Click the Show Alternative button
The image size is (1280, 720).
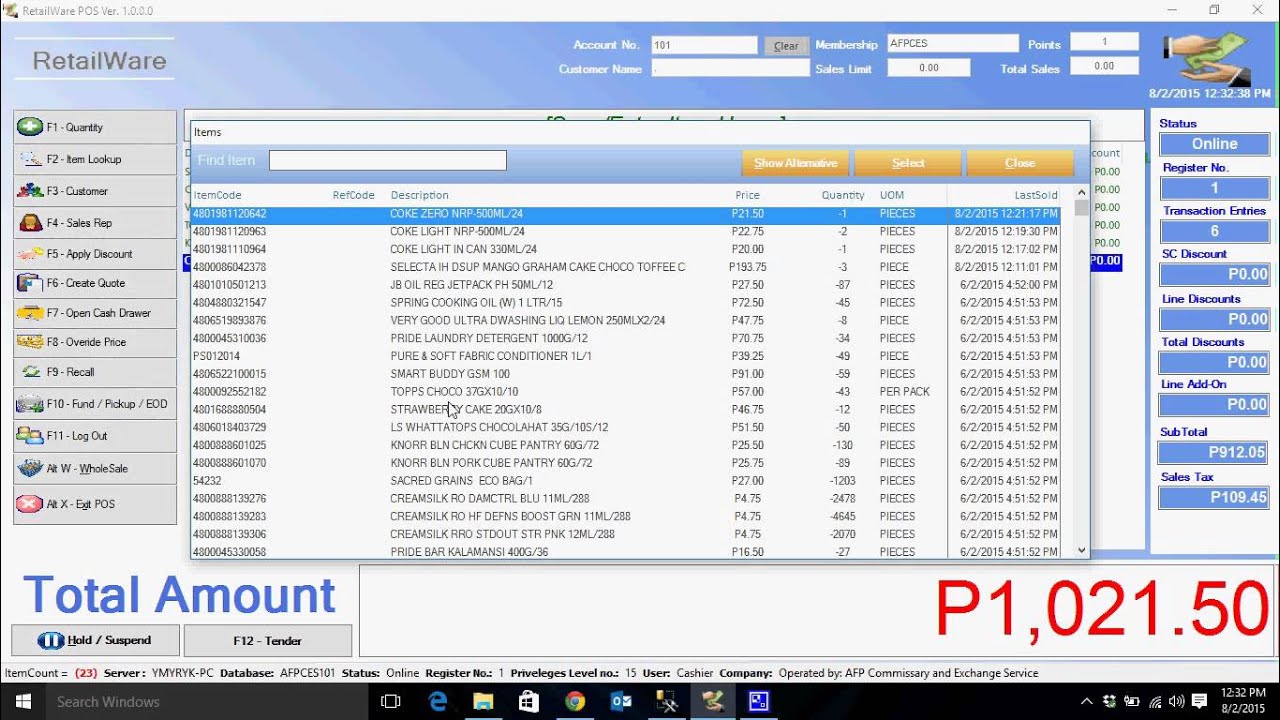point(796,163)
